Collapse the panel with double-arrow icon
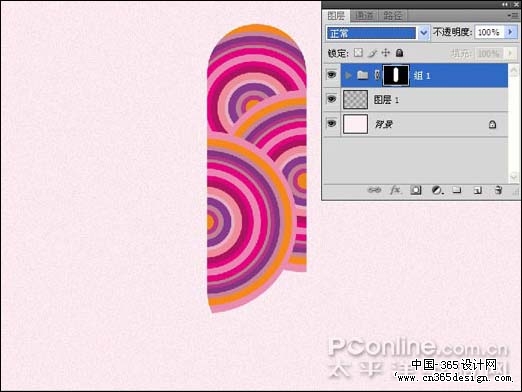522x392 pixels. click(505, 4)
